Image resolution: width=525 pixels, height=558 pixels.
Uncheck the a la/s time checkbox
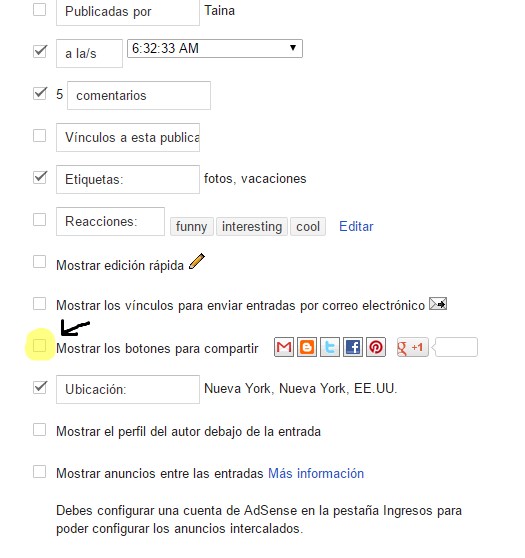point(40,51)
